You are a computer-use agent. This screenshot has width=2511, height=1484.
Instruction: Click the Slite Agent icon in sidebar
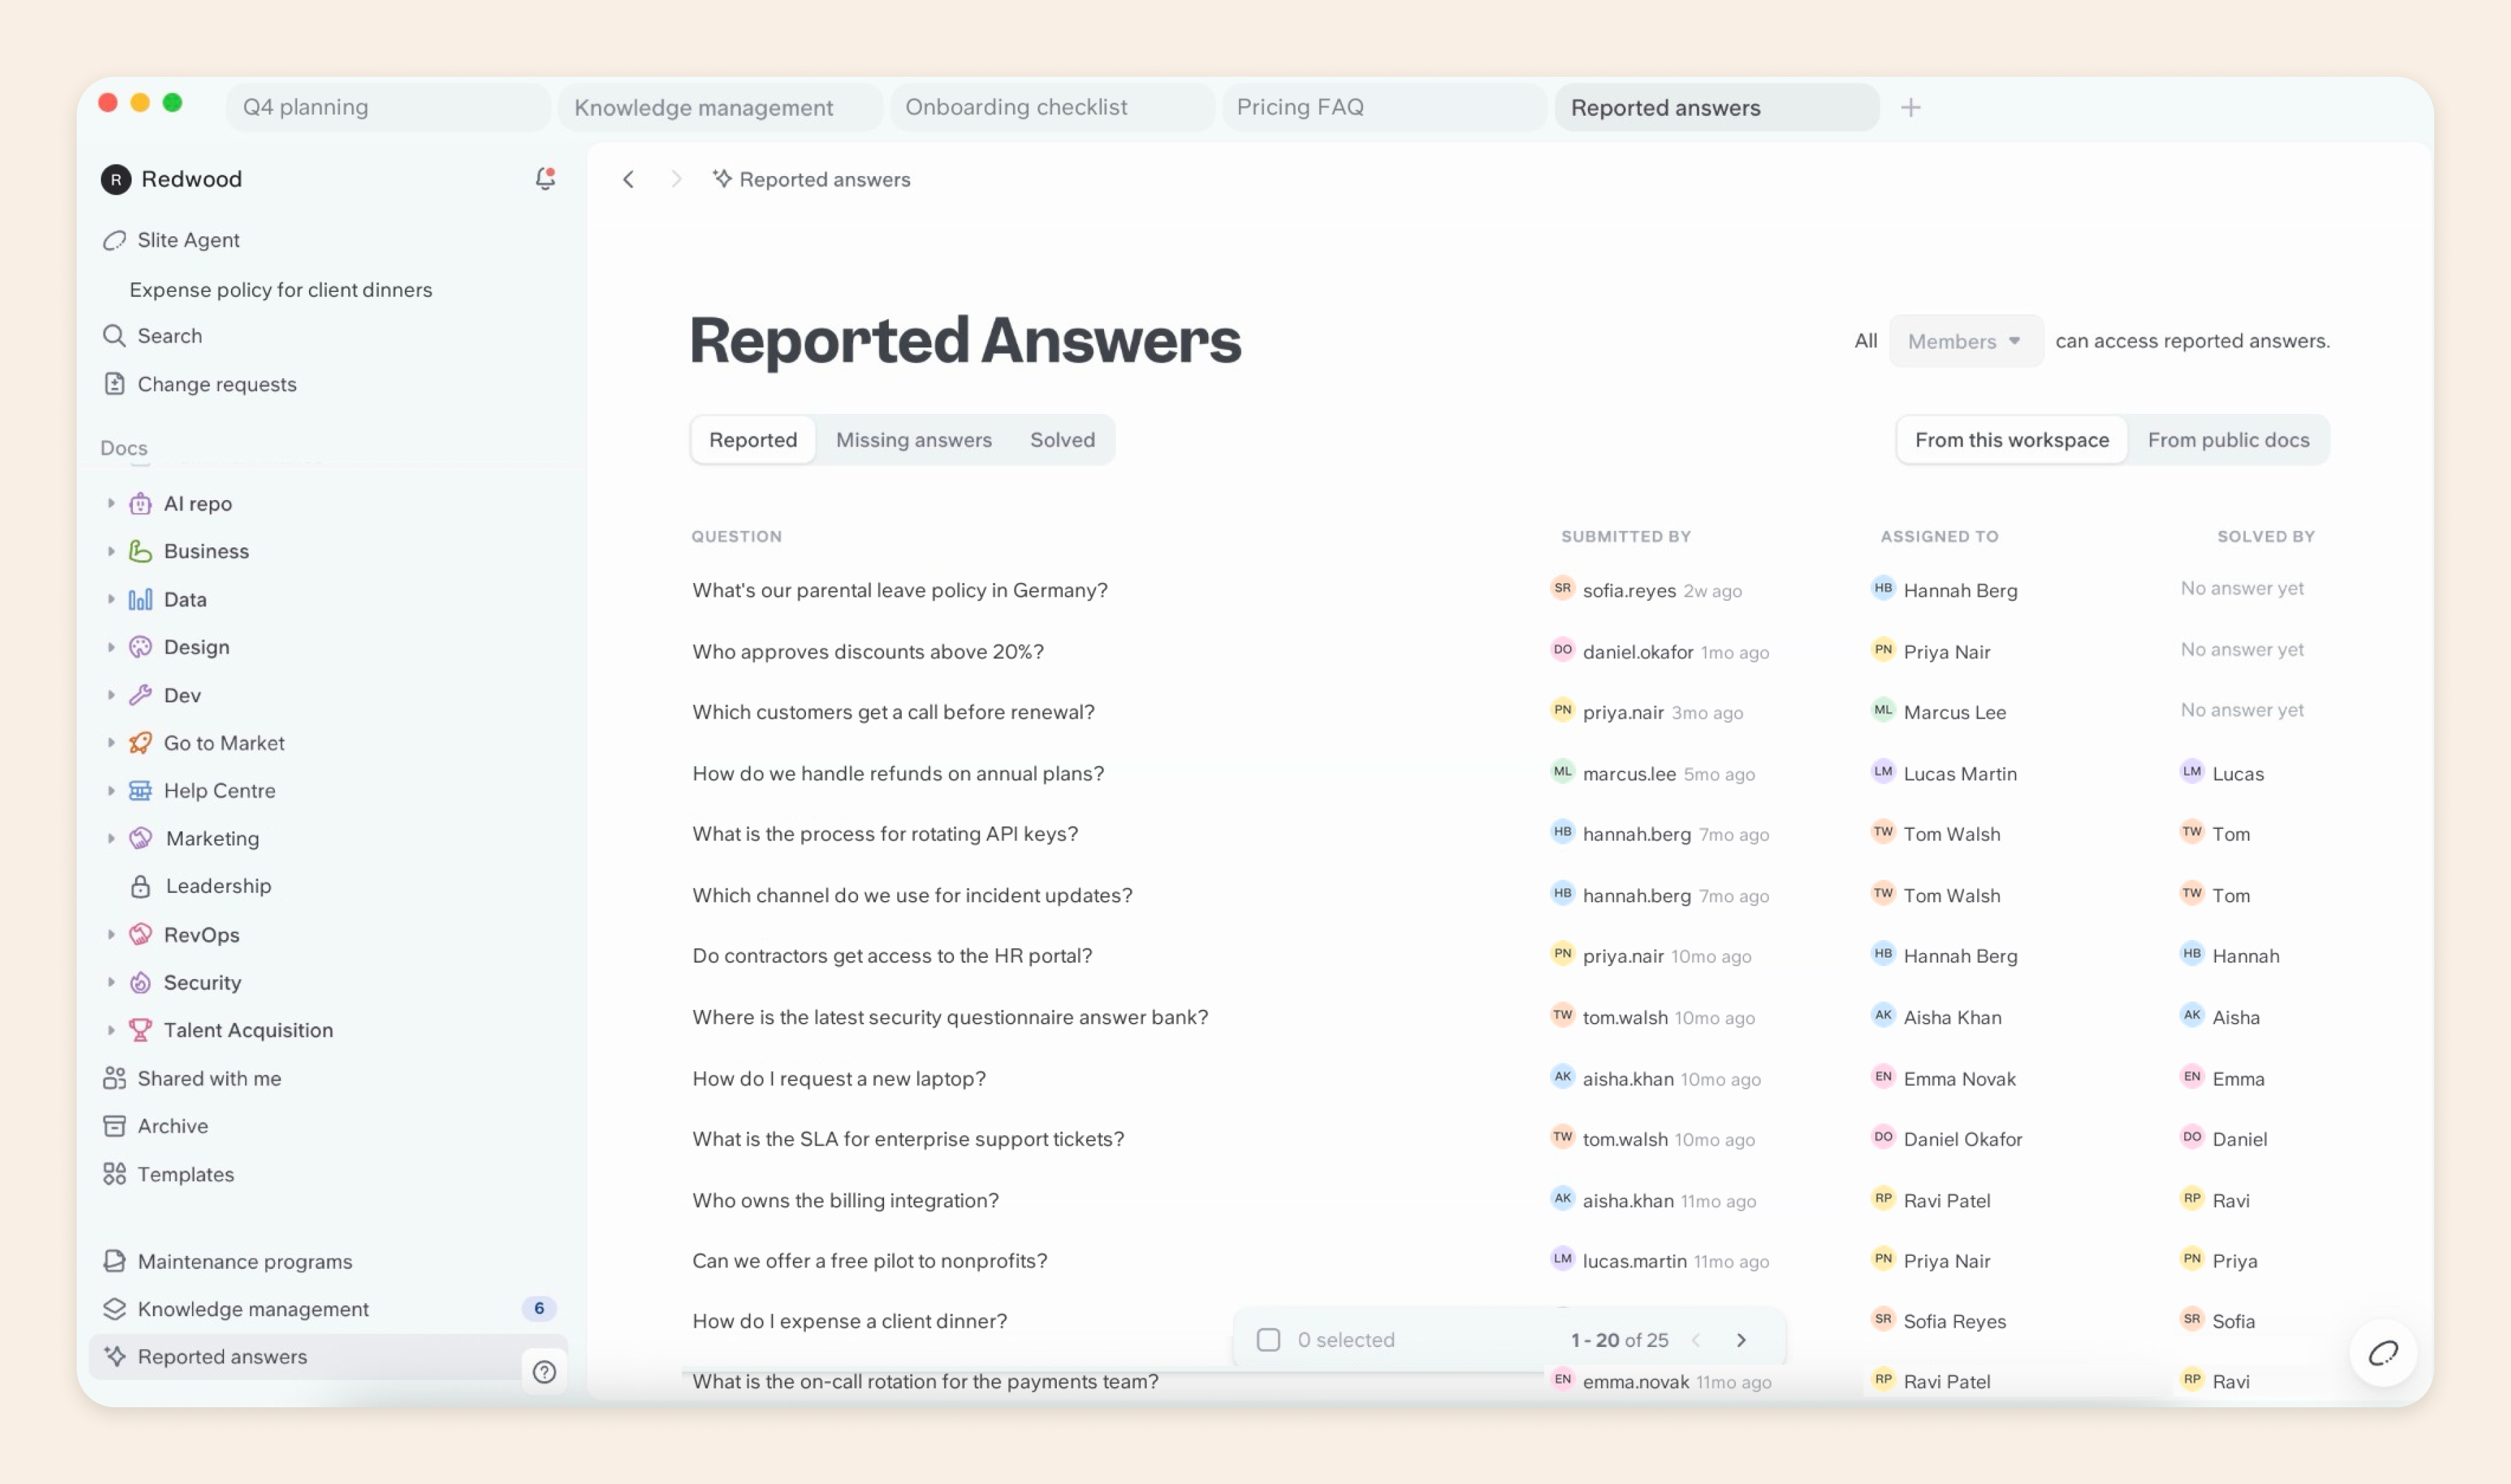pos(115,240)
